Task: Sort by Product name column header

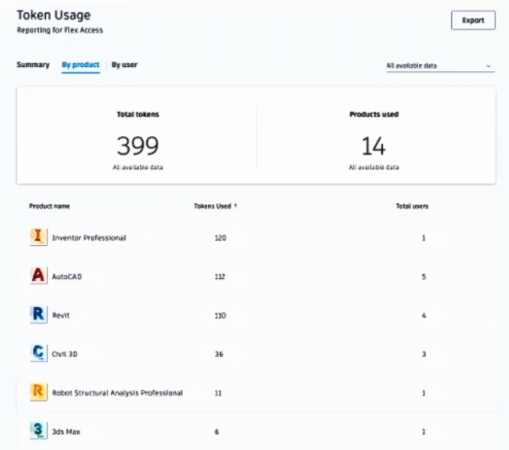Action: tap(49, 206)
